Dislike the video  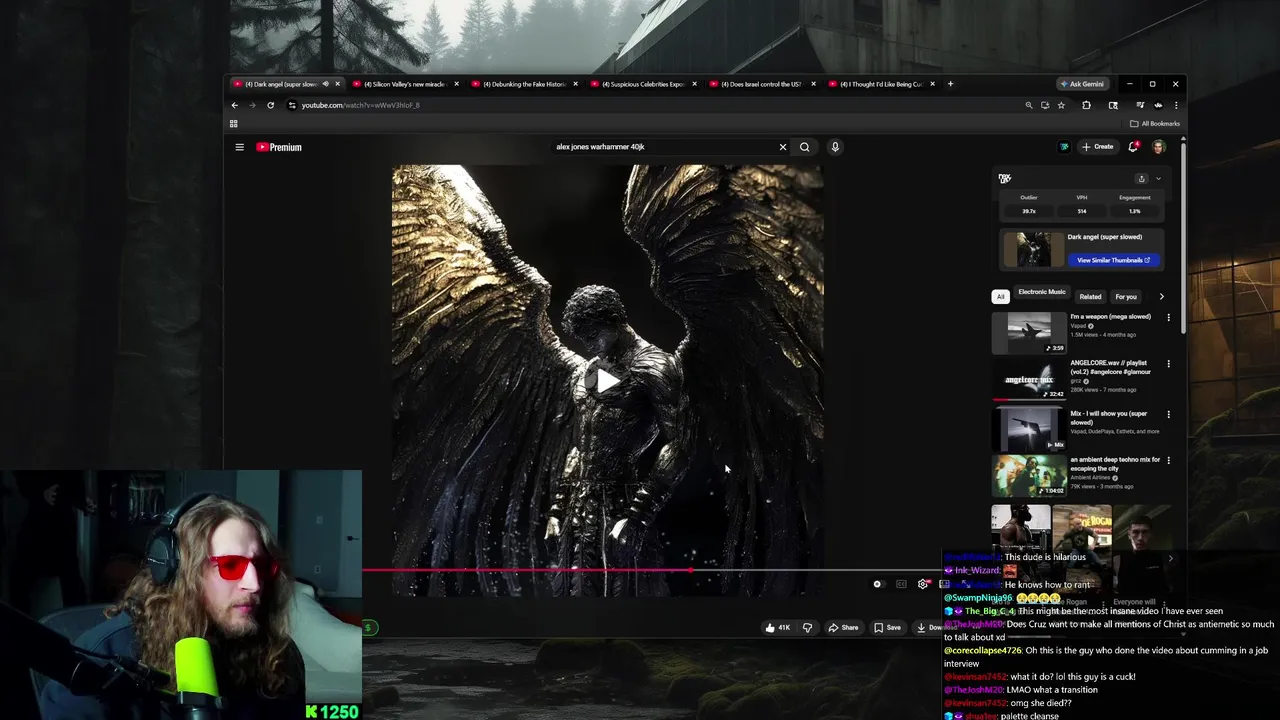pos(807,628)
